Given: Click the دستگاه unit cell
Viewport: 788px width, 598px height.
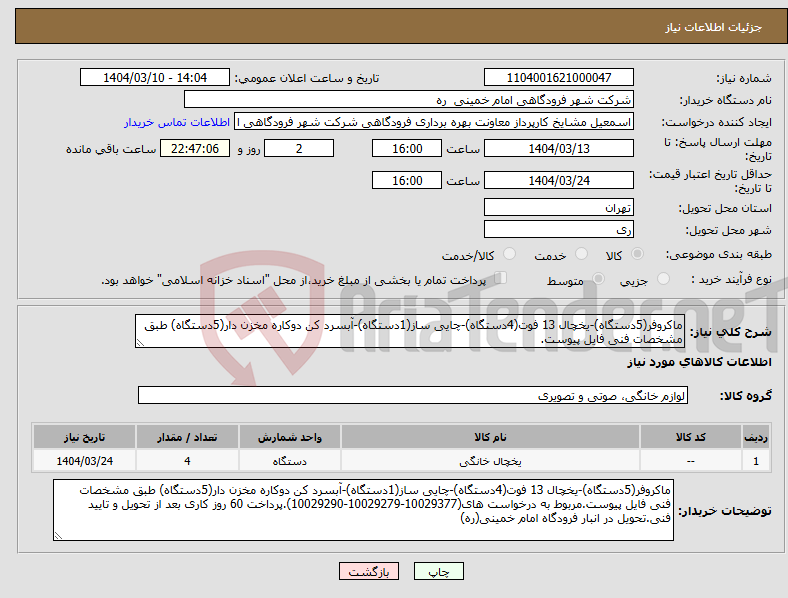Looking at the screenshot, I should tap(290, 461).
